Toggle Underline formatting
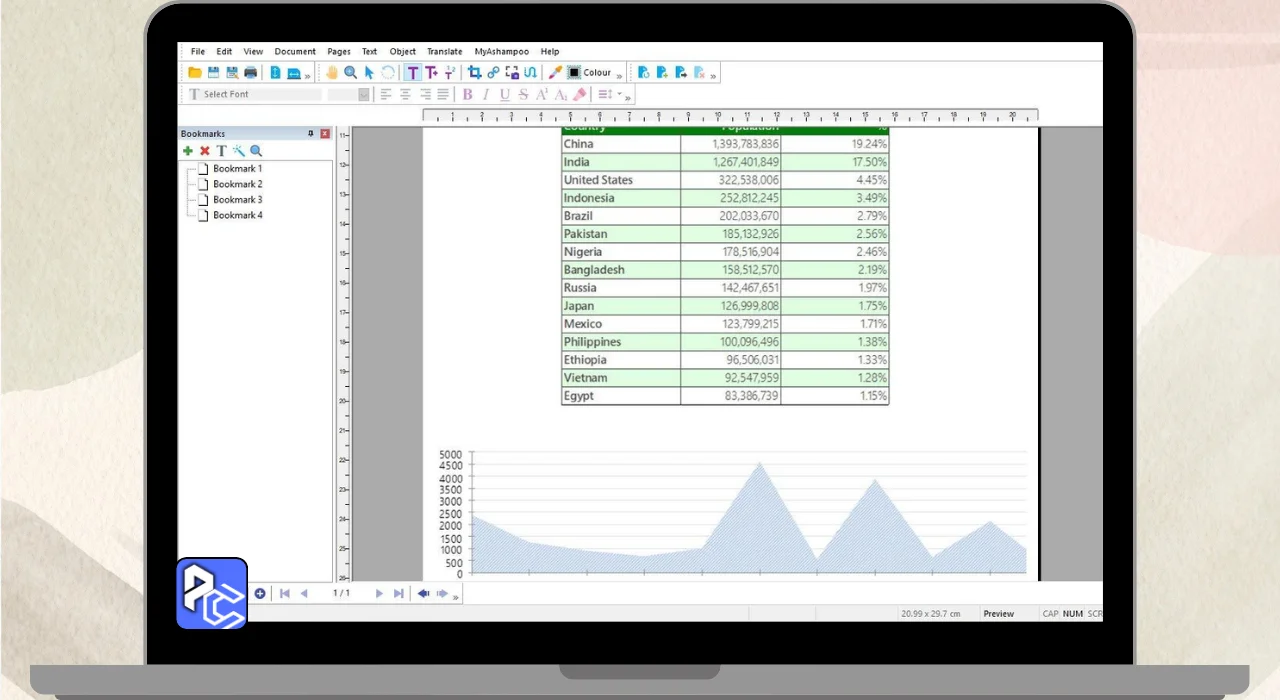 pos(505,94)
